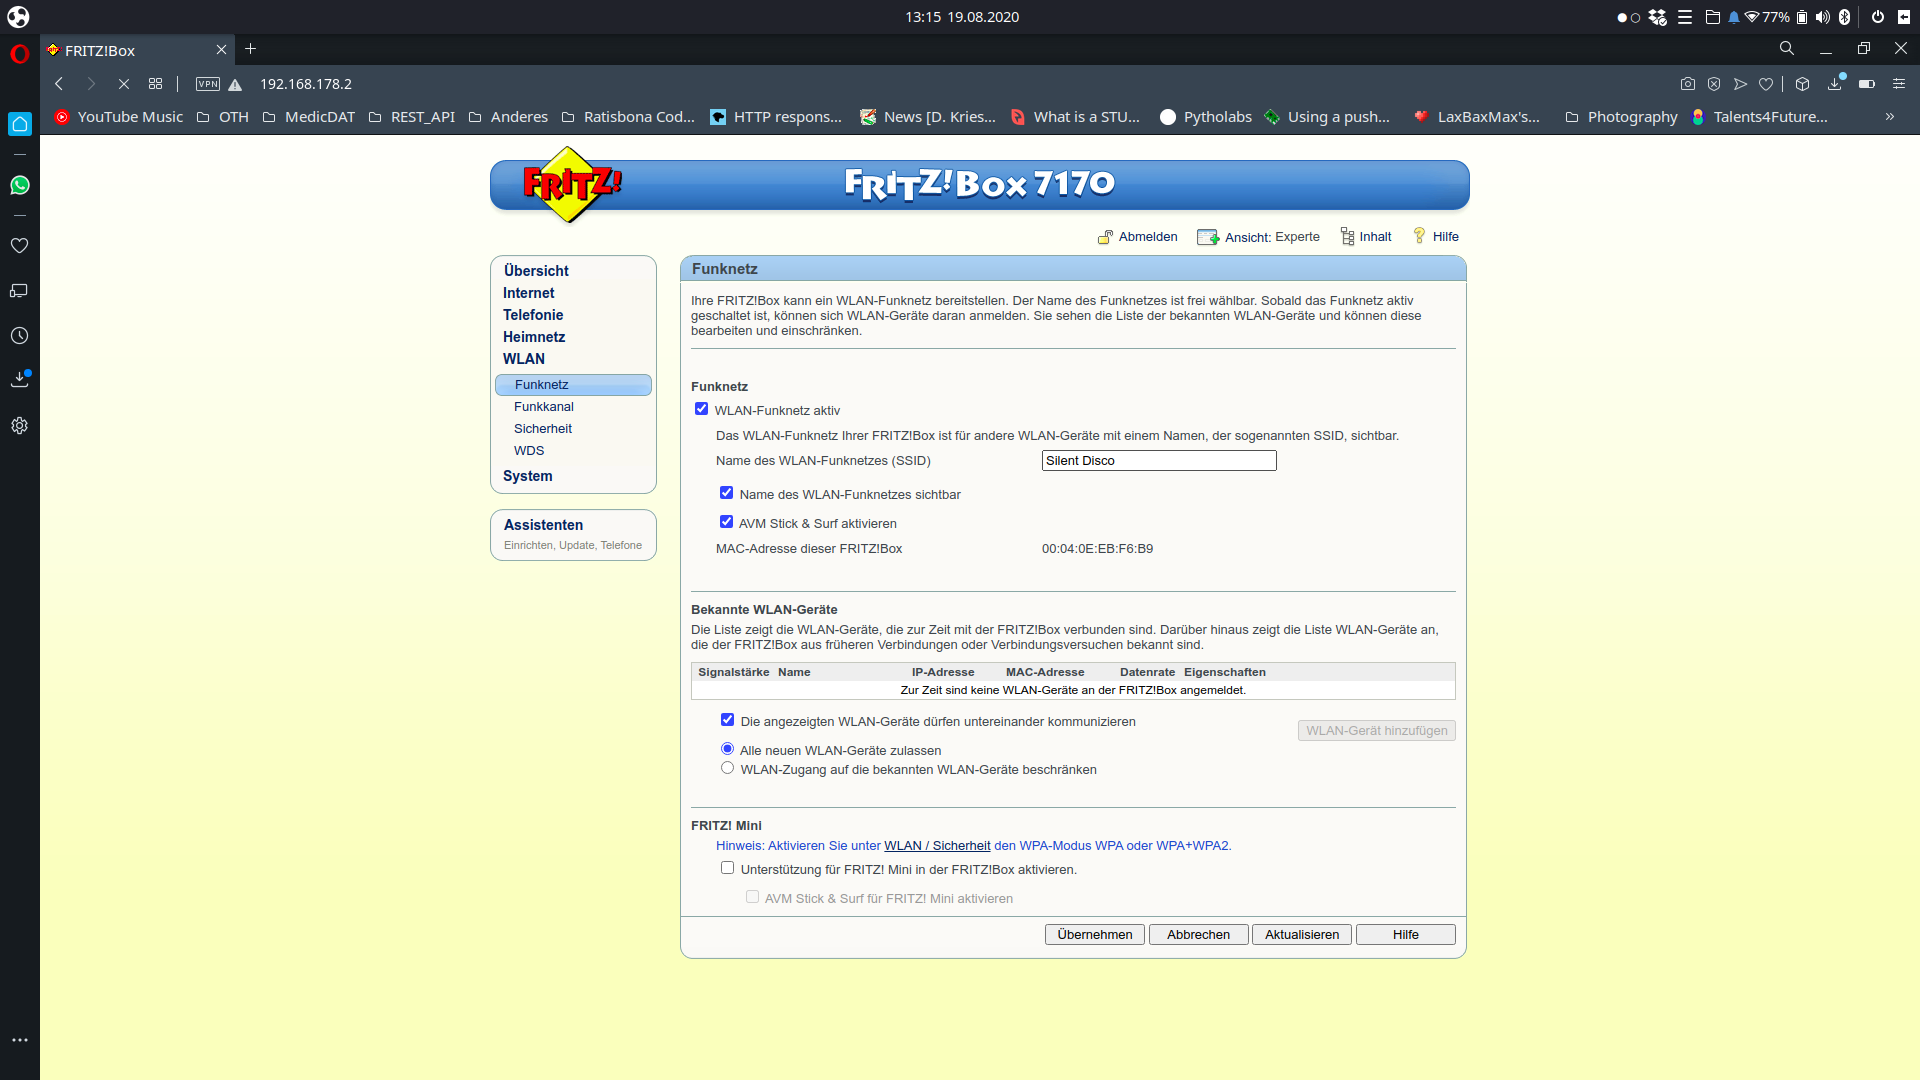Image resolution: width=1920 pixels, height=1080 pixels.
Task: Open Übersicht in navigation menu
Action: click(536, 271)
